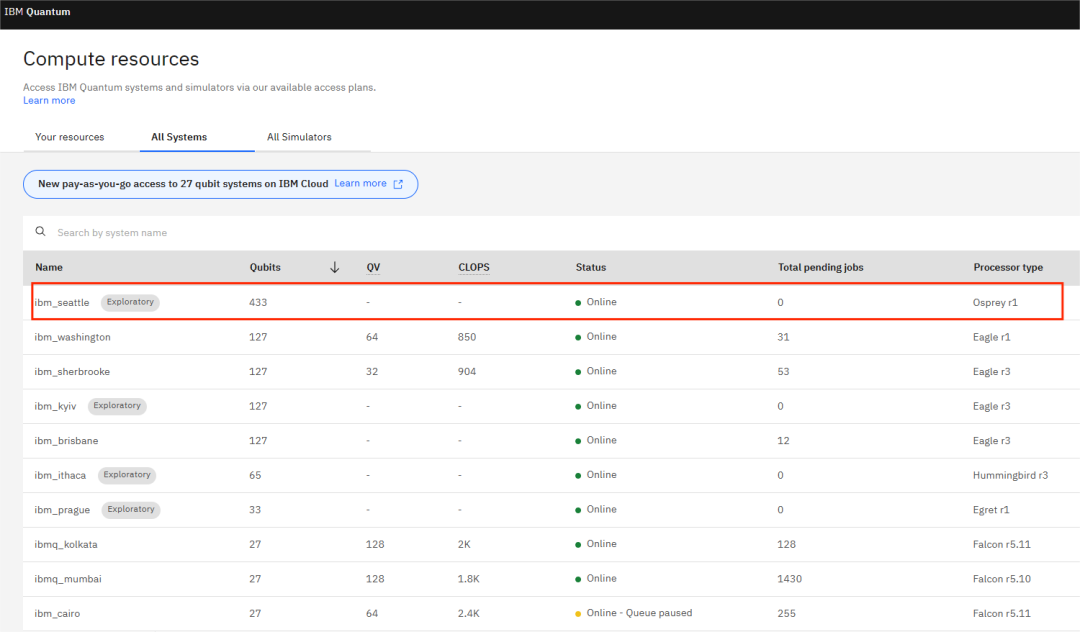Click the Eagle r3 processor for ibm_sherbrooke
The image size is (1080, 632).
click(x=992, y=372)
